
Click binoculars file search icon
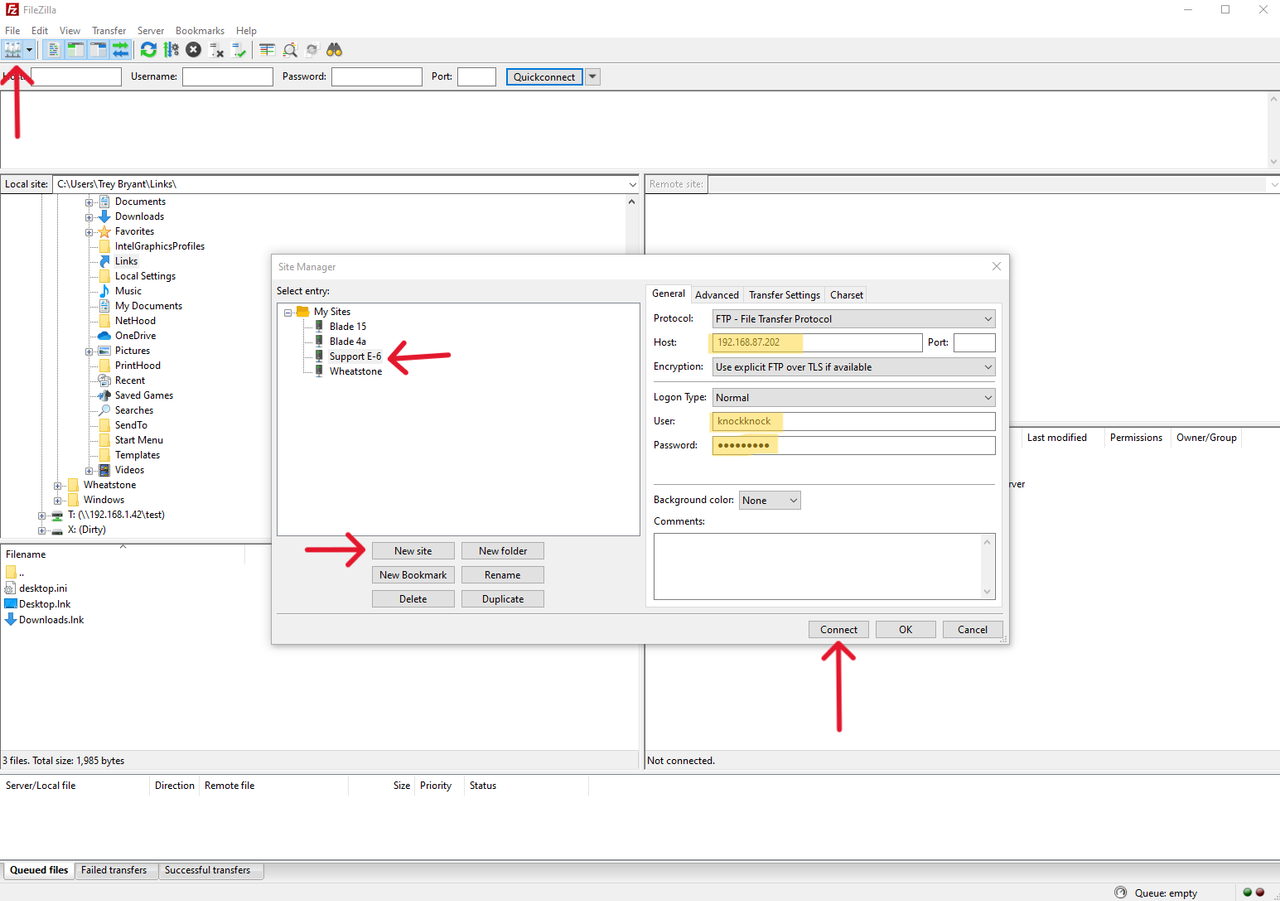335,49
